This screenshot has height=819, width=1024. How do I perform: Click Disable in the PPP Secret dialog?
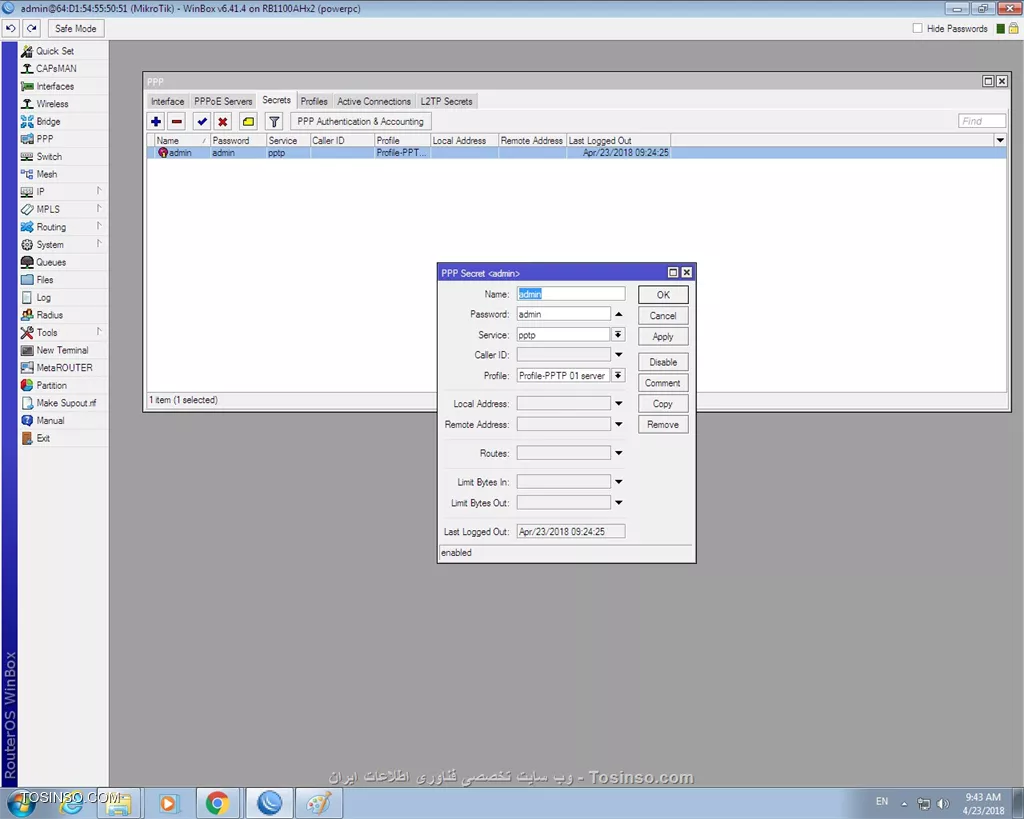pyautogui.click(x=663, y=362)
